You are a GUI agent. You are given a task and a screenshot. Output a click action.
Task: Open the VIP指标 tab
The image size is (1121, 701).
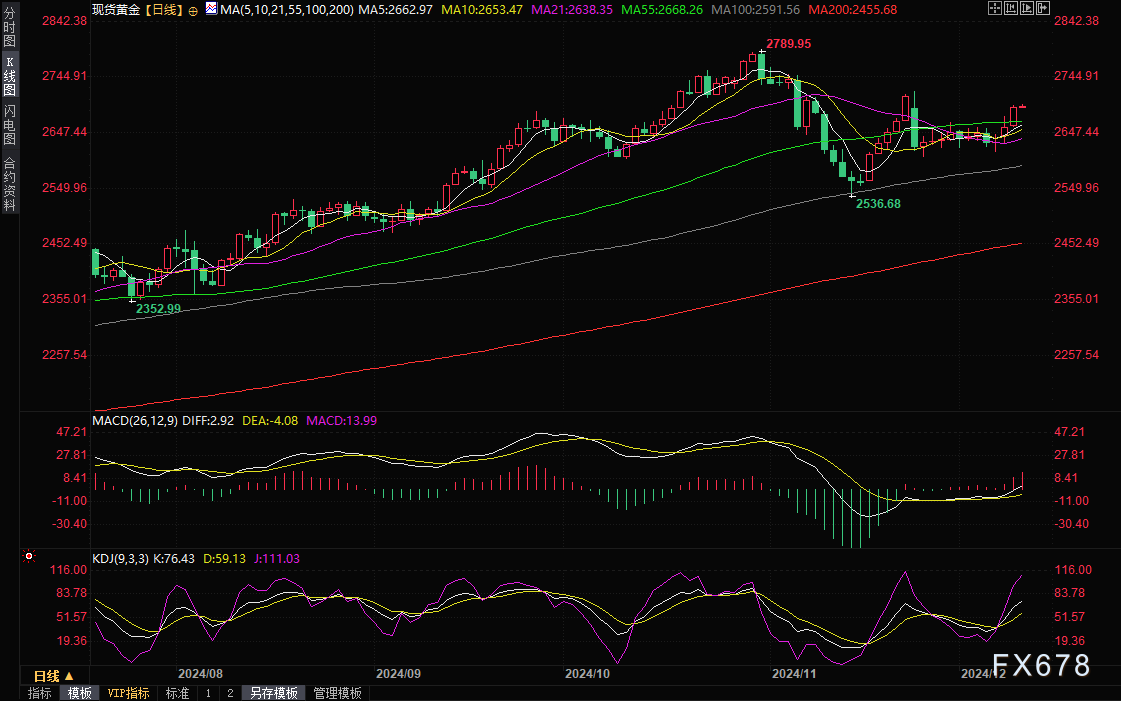click(129, 693)
